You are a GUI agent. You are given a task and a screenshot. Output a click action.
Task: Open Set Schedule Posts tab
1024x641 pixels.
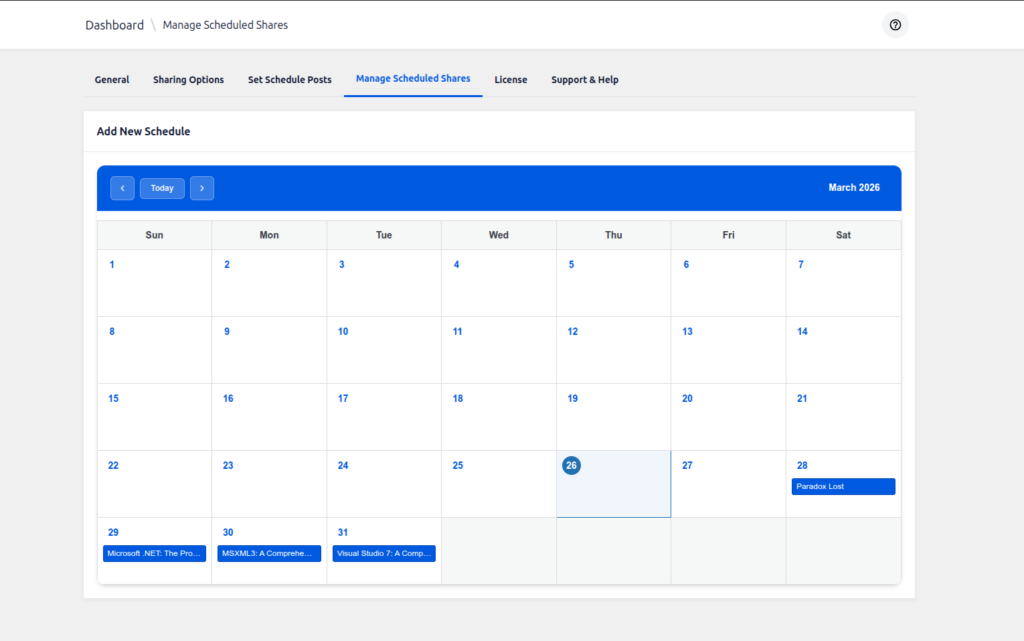point(290,80)
